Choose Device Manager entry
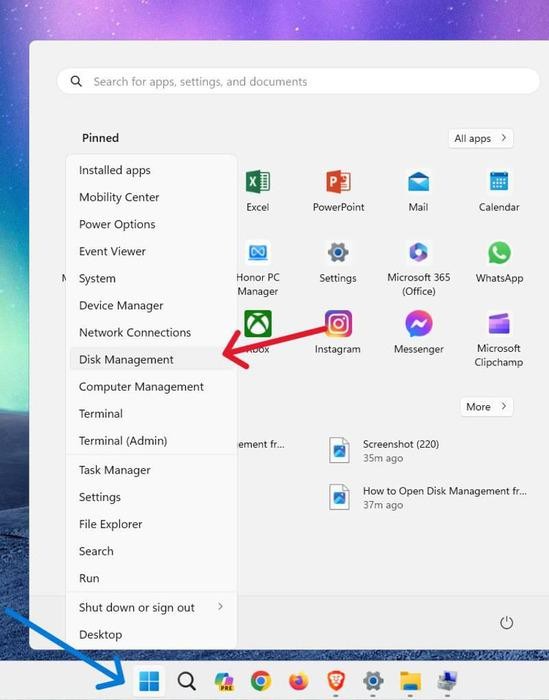Image resolution: width=549 pixels, height=700 pixels. click(151, 306)
